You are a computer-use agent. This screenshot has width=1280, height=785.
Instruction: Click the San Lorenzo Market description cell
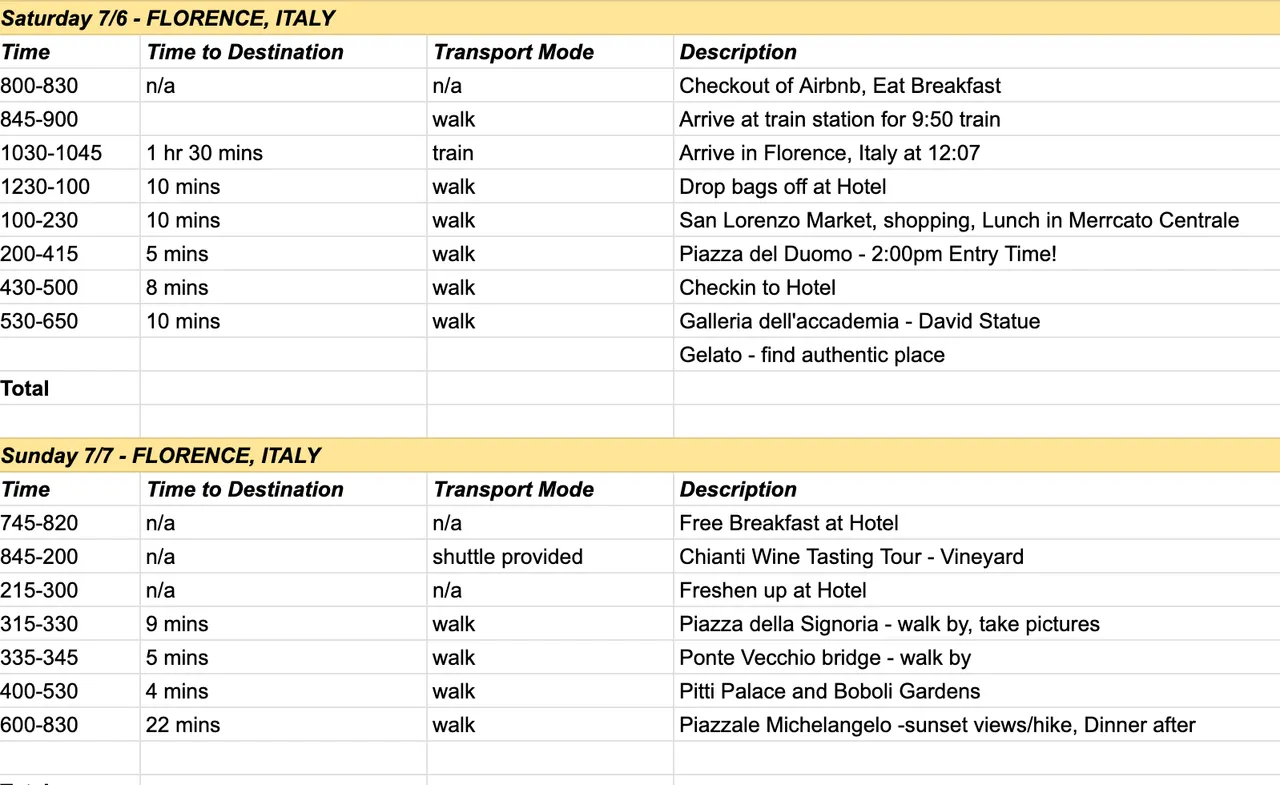point(959,221)
